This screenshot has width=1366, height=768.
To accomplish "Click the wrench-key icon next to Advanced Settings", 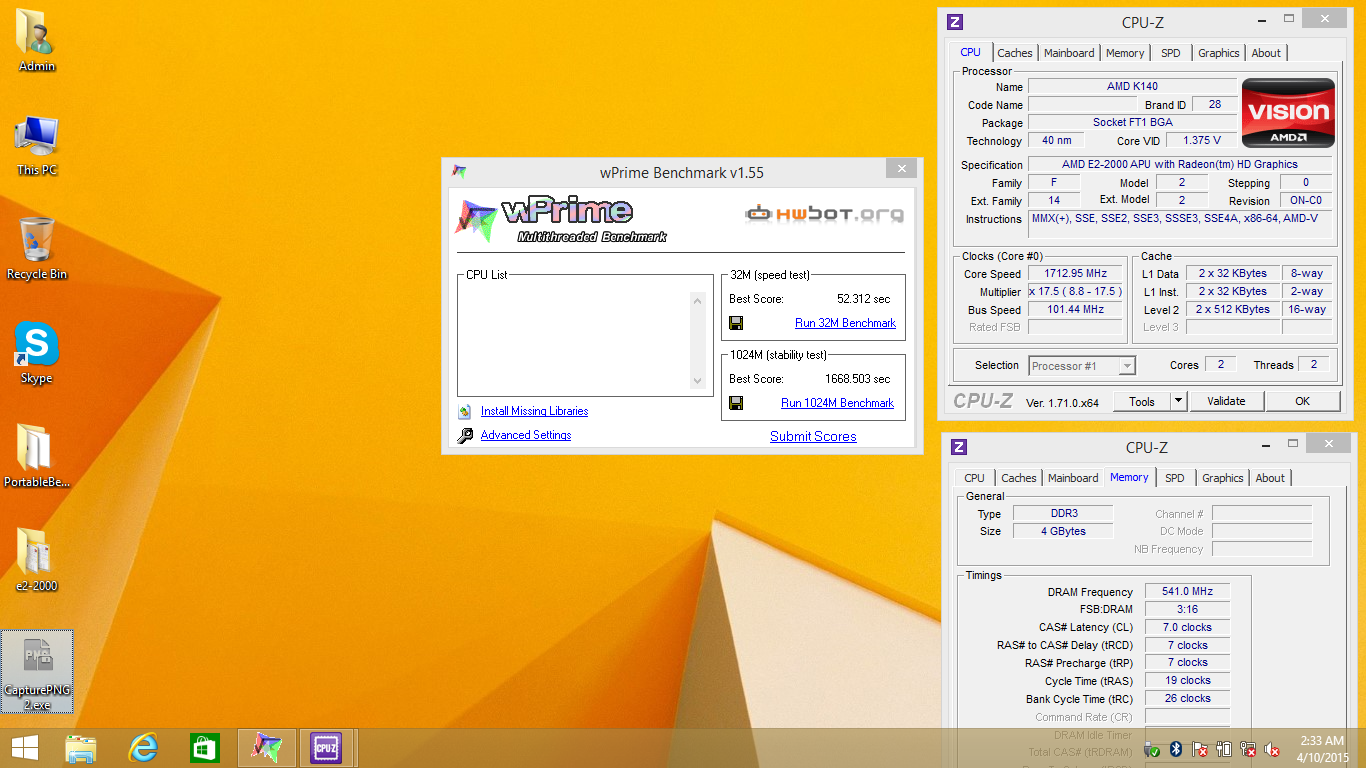I will [465, 435].
